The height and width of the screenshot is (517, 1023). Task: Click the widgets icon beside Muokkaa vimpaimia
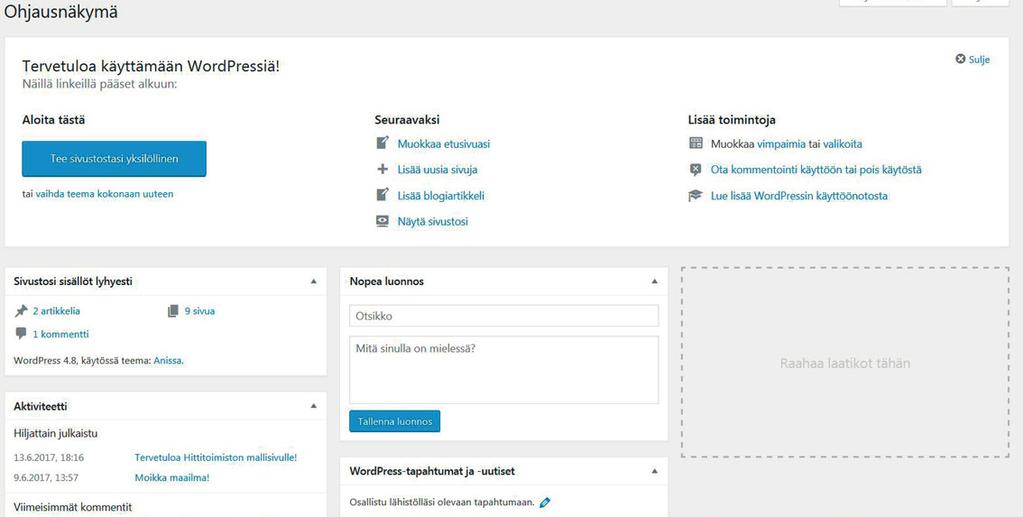click(696, 143)
